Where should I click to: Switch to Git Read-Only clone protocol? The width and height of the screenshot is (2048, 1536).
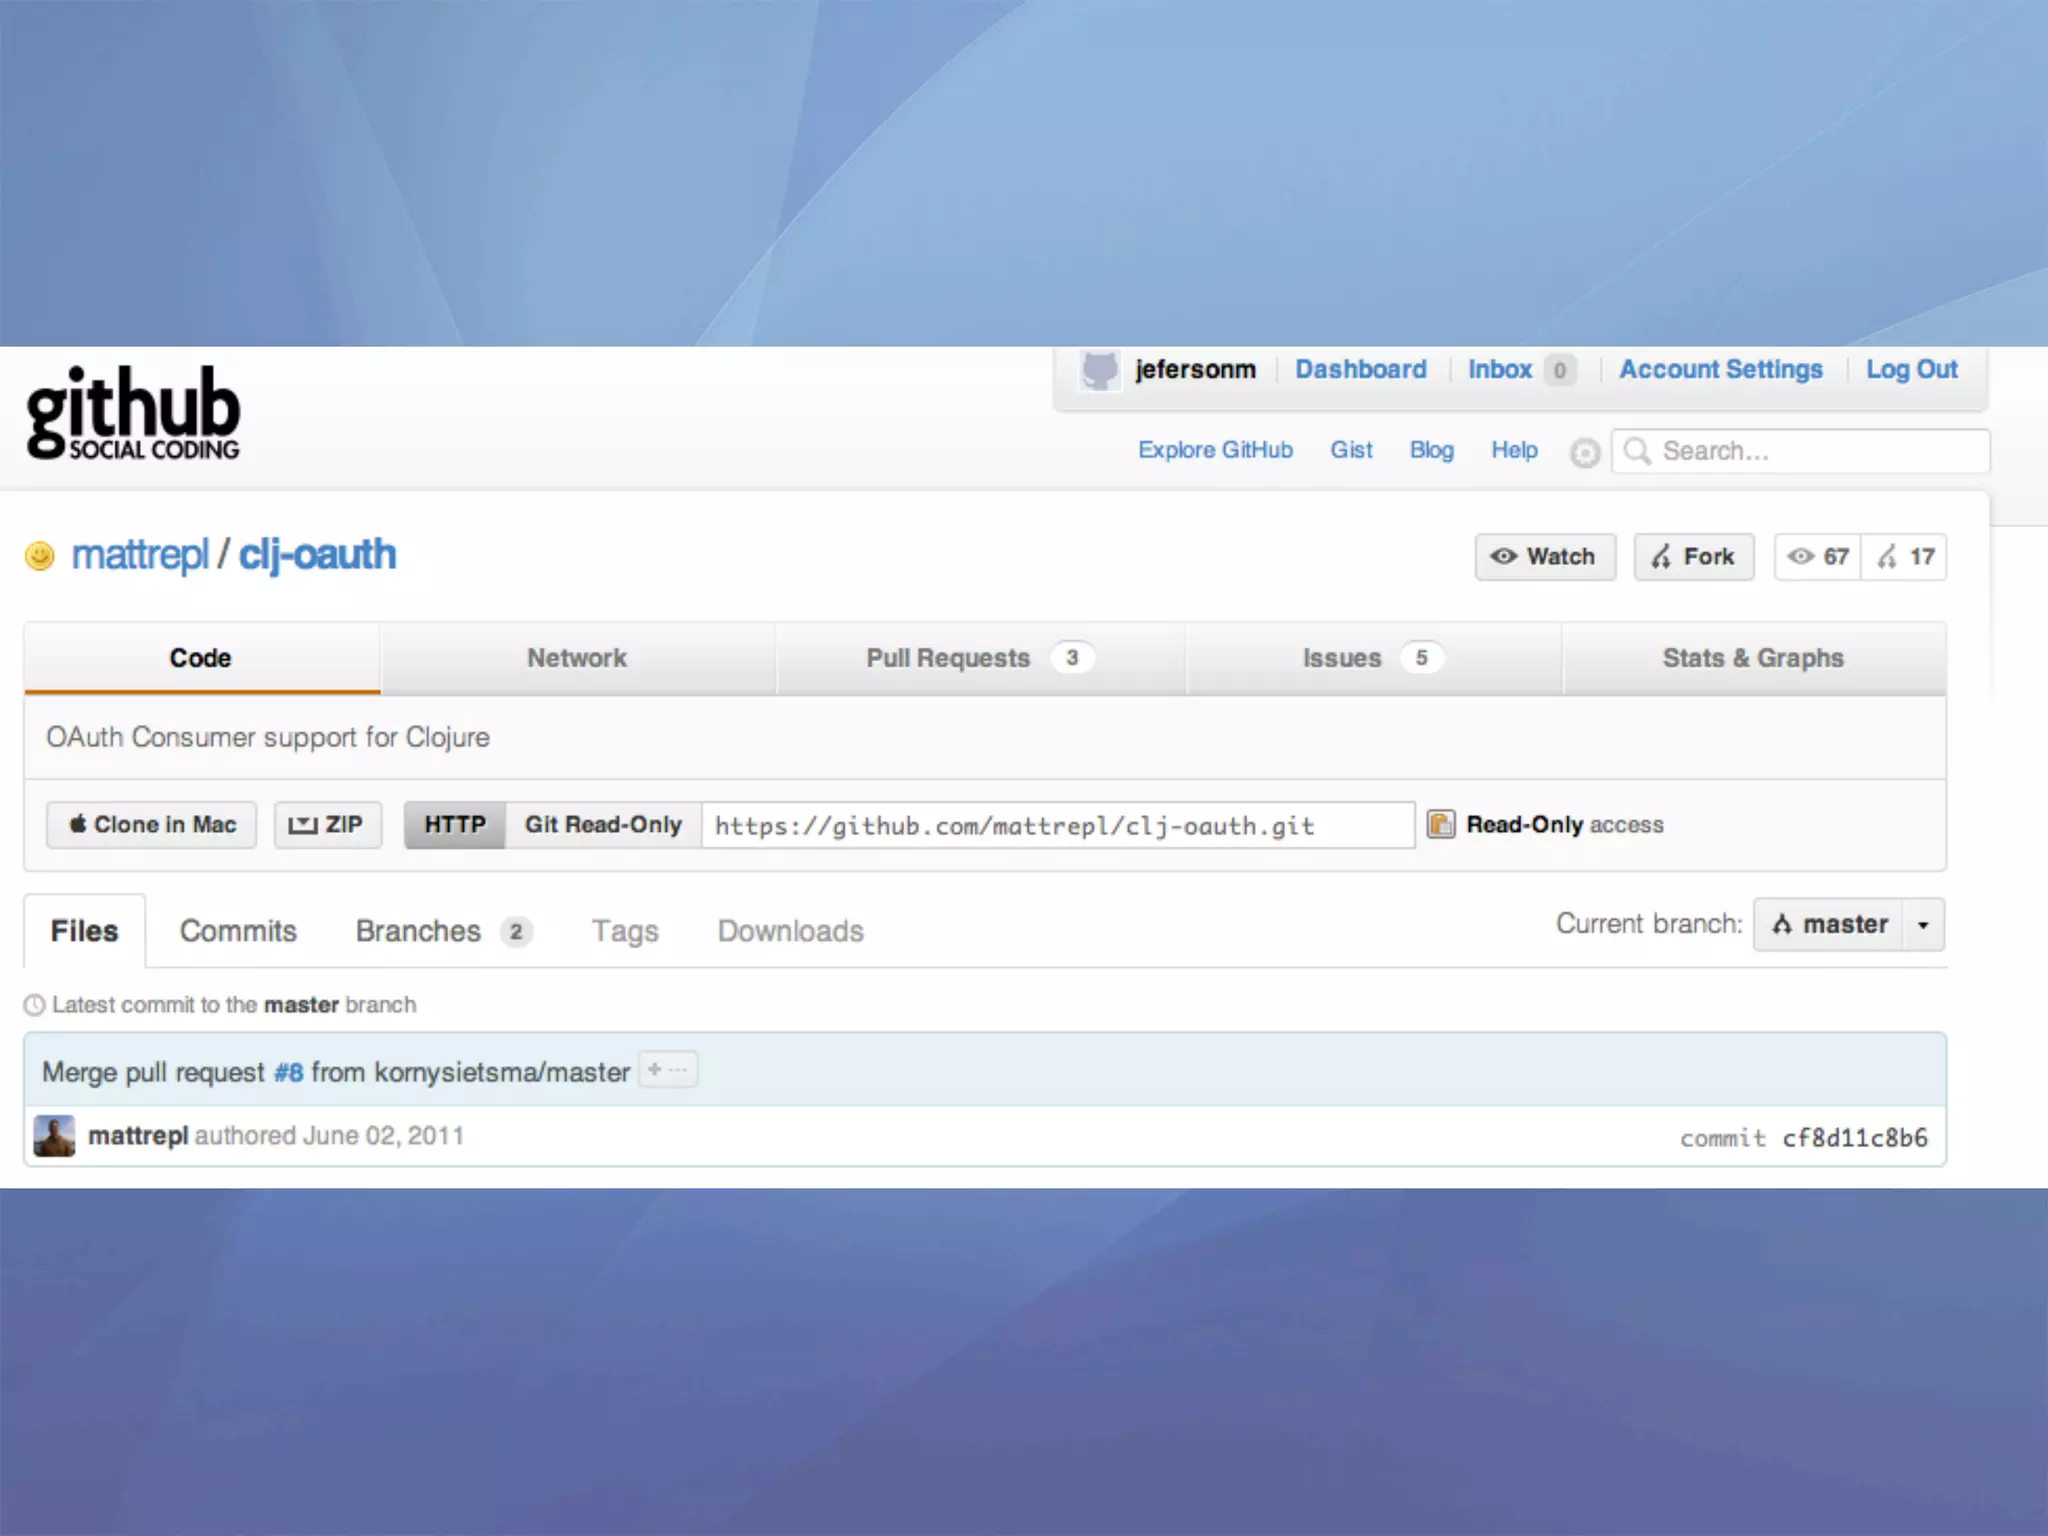point(603,825)
